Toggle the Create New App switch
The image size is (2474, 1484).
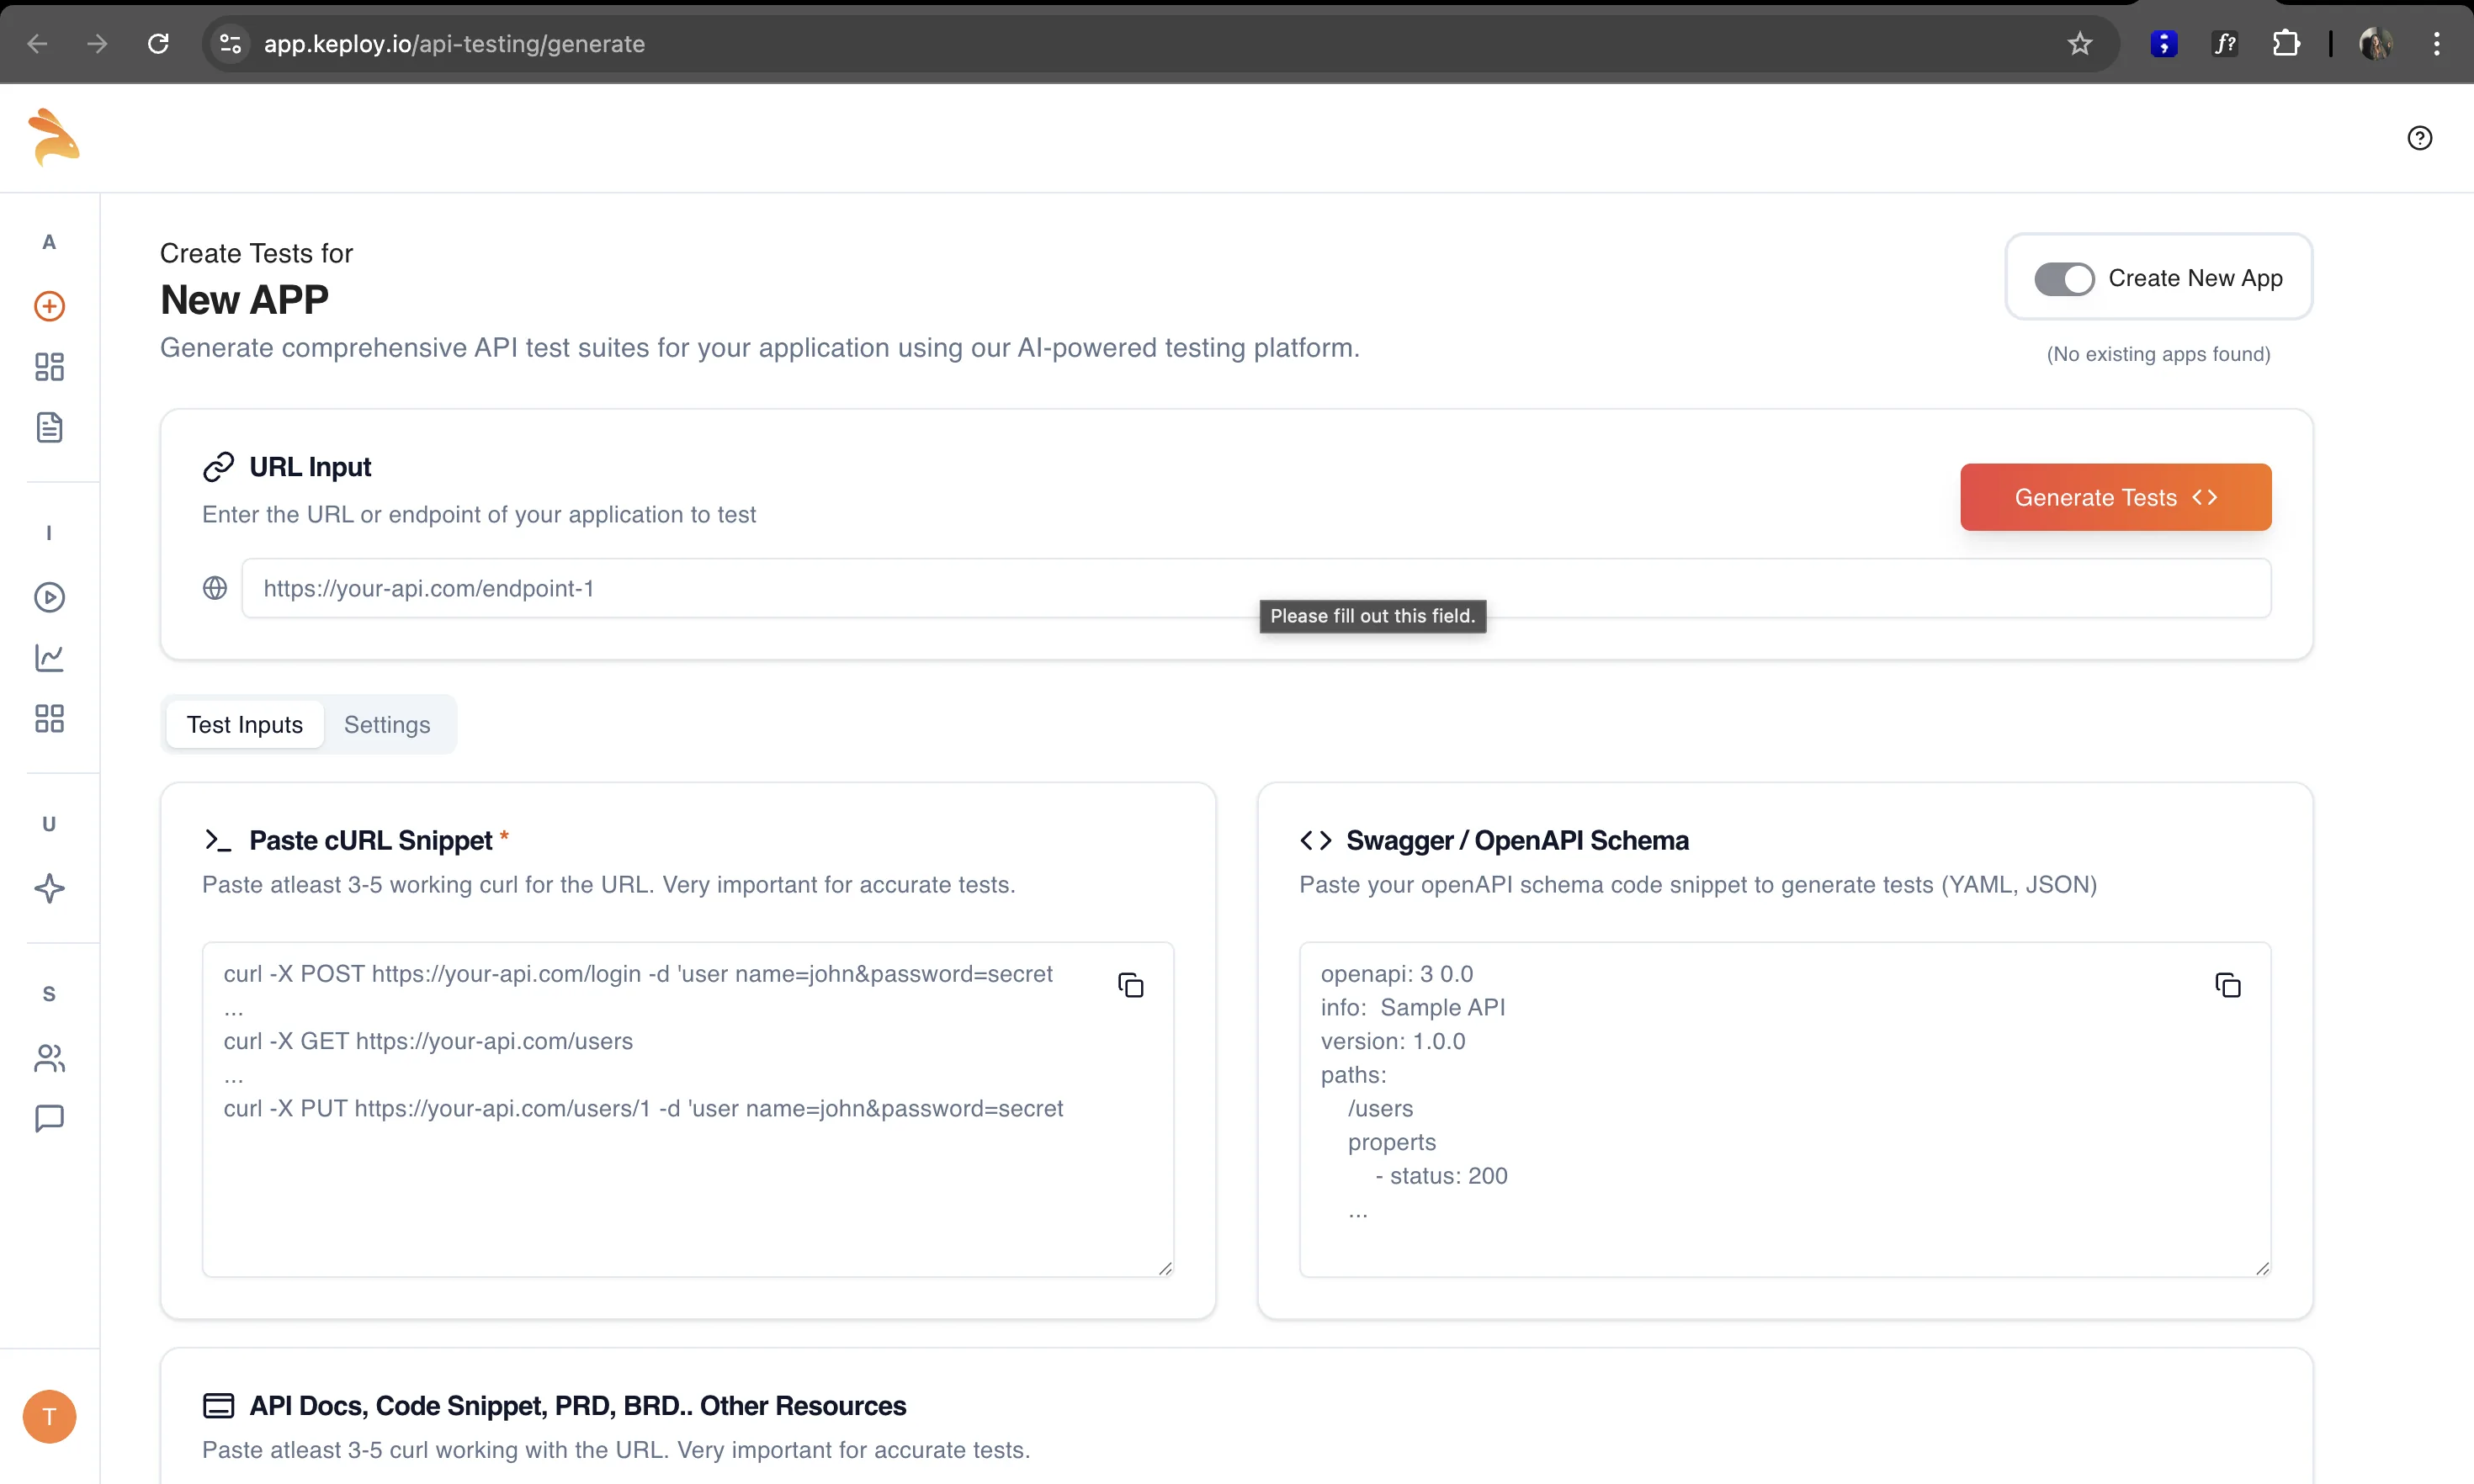point(2063,279)
